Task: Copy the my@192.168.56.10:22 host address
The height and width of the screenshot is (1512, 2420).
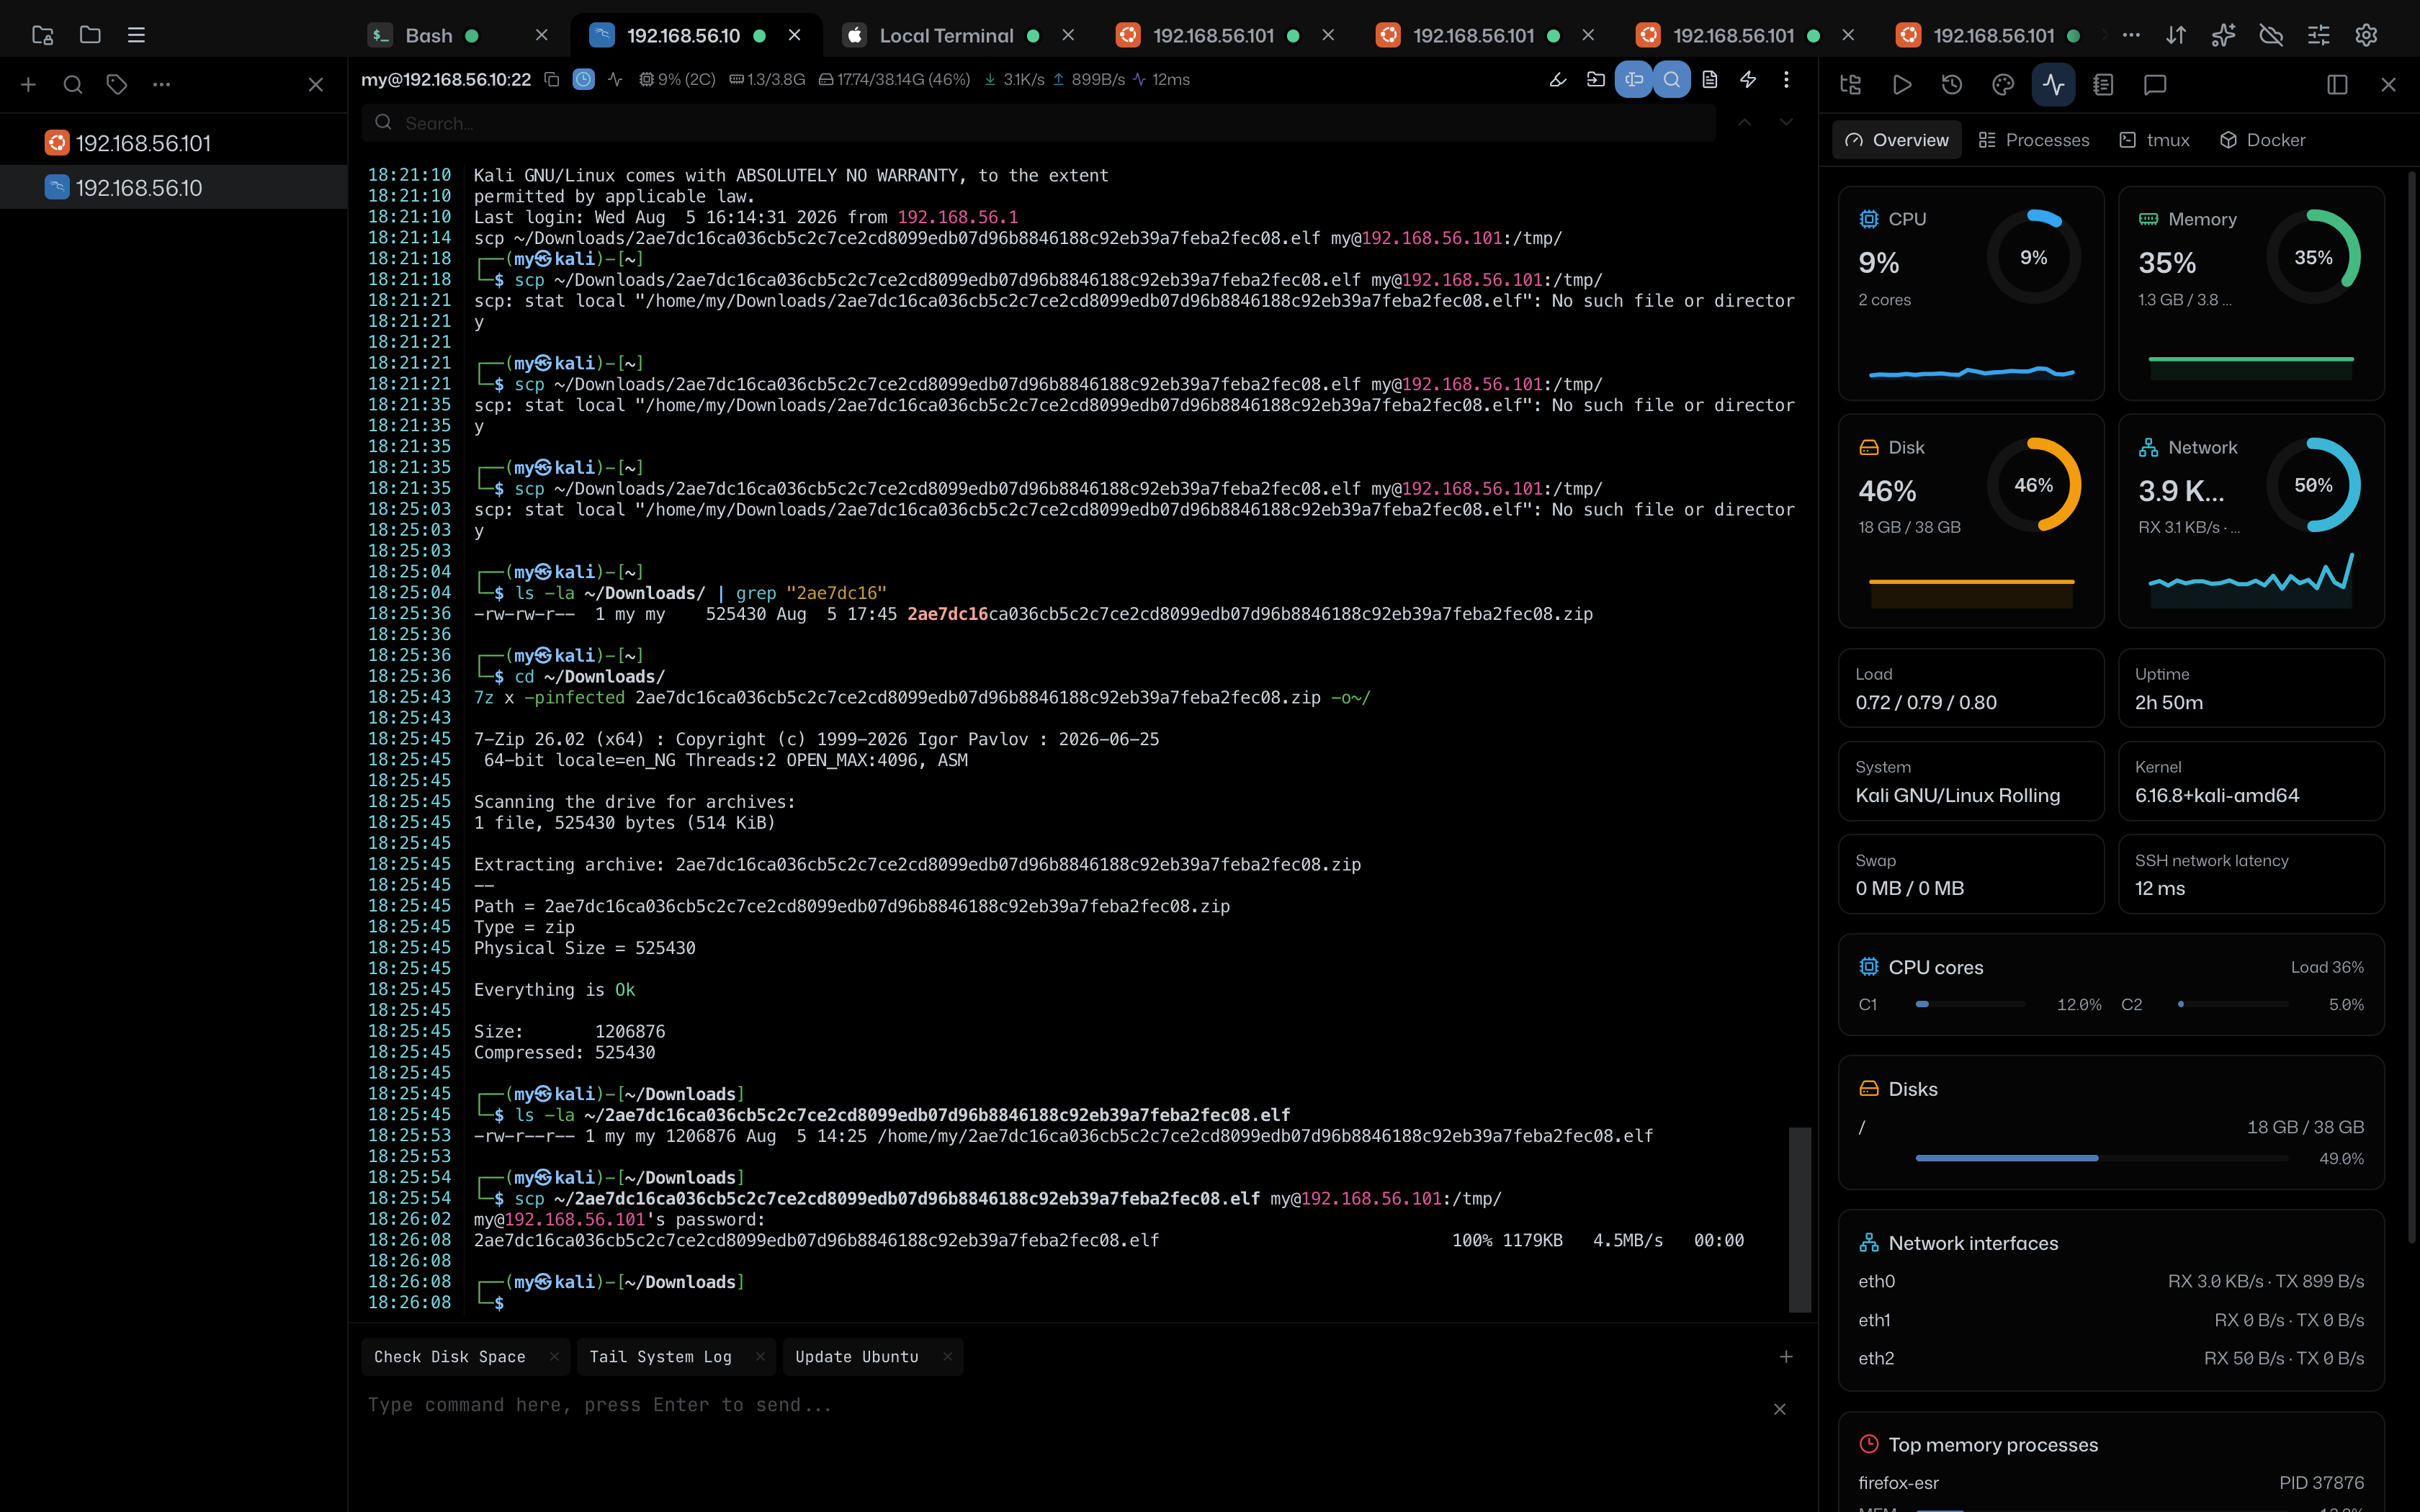Action: click(x=551, y=79)
